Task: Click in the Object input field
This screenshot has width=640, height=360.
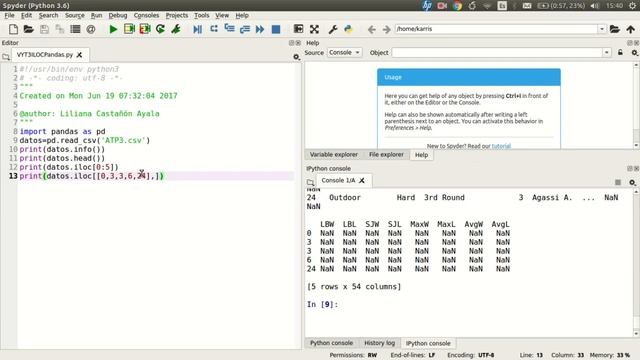Action: (497, 53)
